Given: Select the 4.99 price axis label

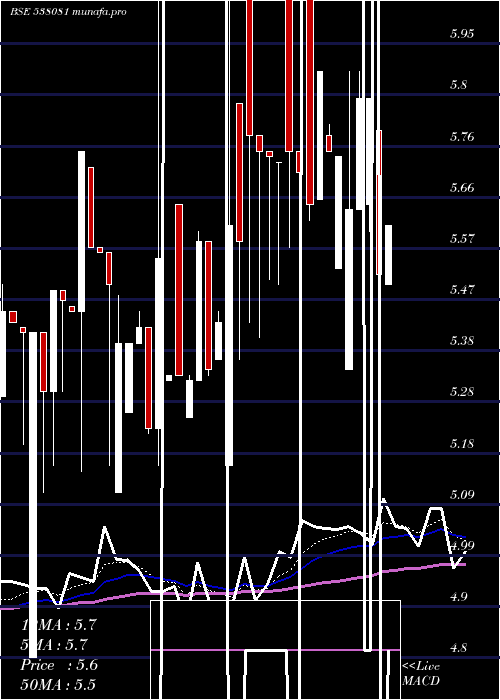Looking at the screenshot, I should (x=462, y=546).
